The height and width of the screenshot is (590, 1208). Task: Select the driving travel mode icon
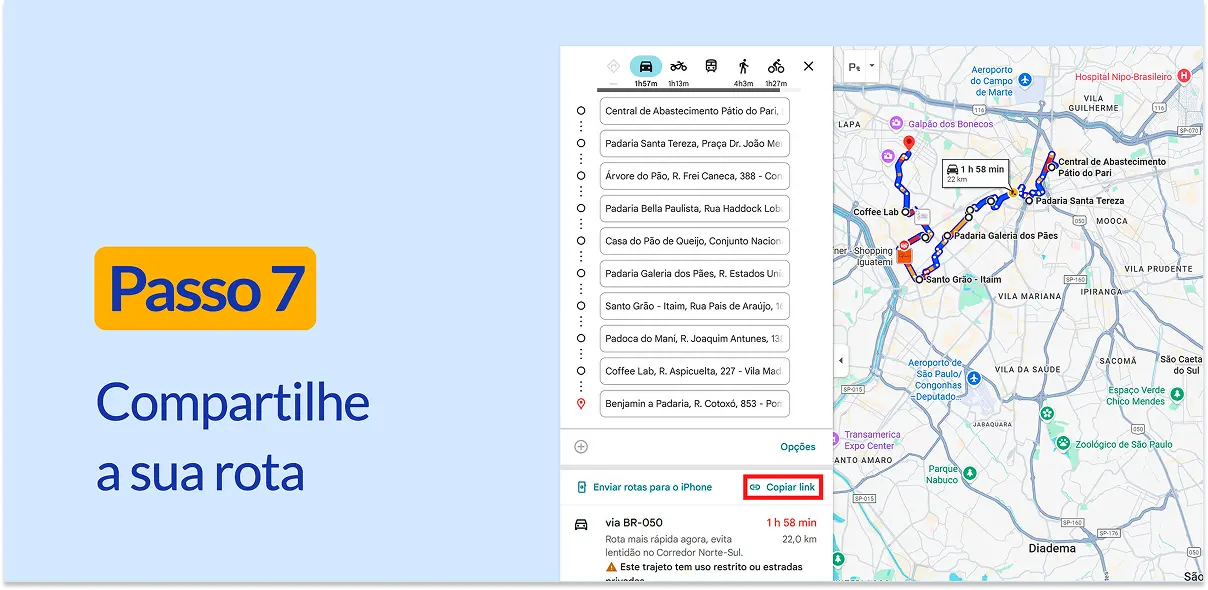646,66
